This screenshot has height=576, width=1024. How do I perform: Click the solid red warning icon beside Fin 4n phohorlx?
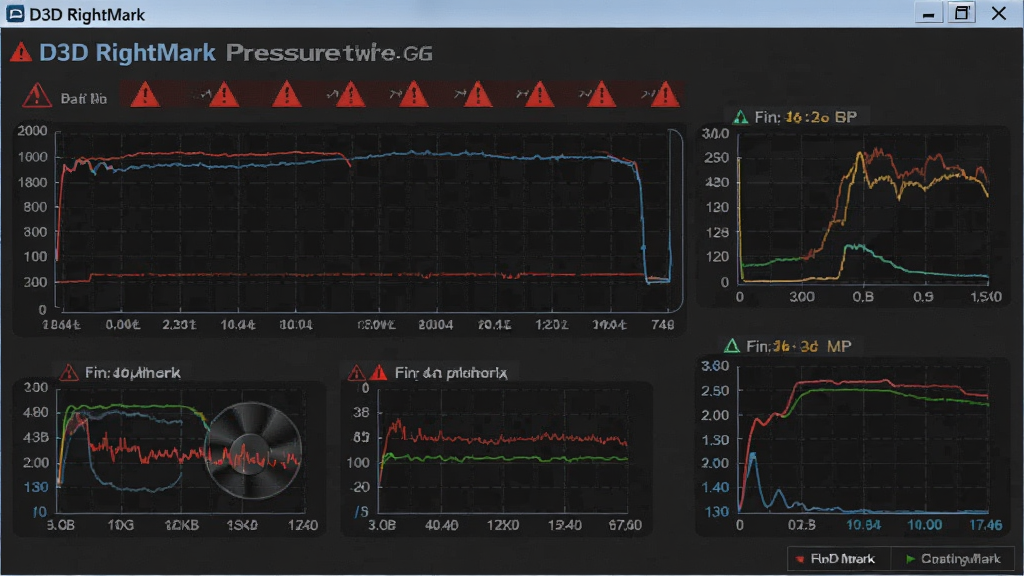pos(379,373)
